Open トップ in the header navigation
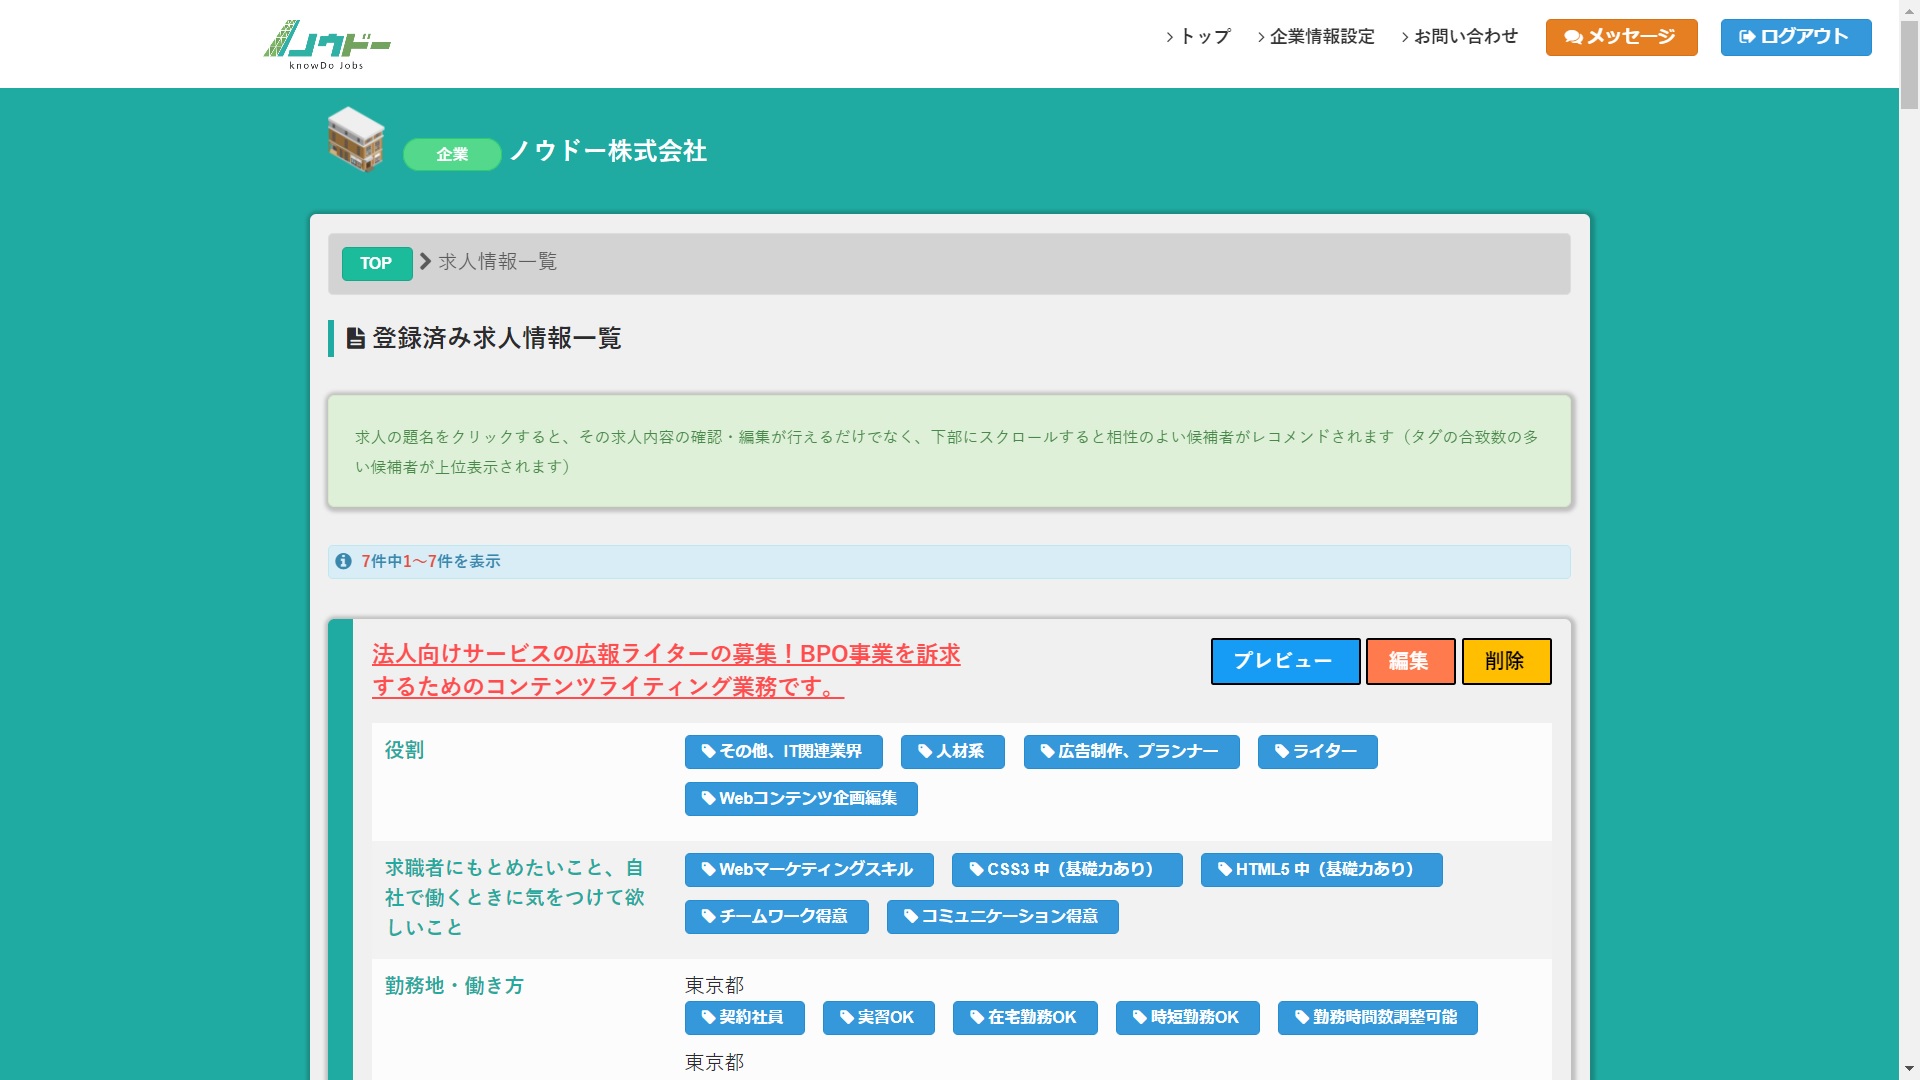The height and width of the screenshot is (1080, 1920). 1198,37
